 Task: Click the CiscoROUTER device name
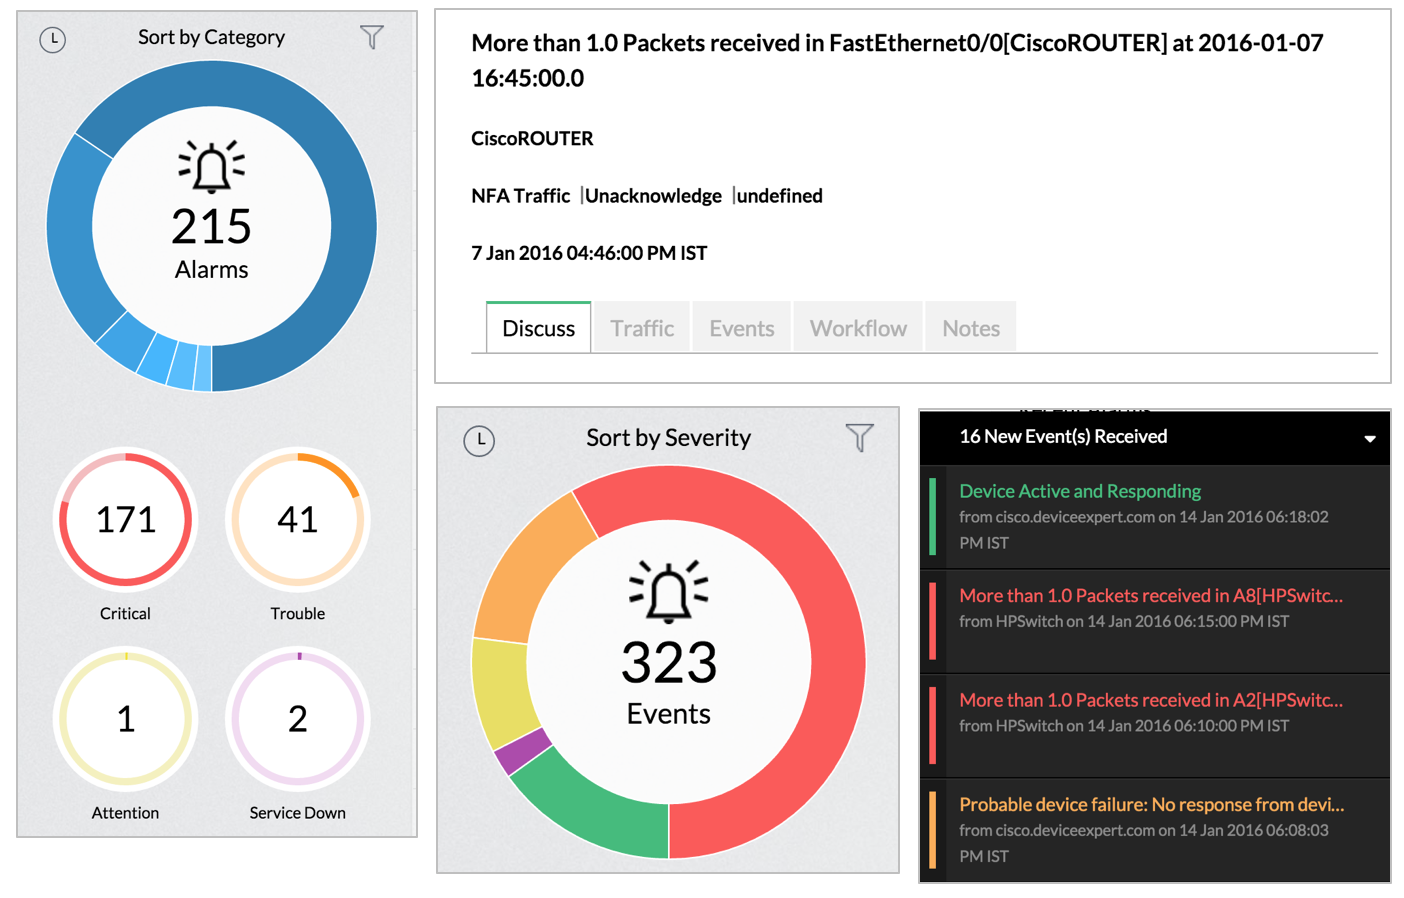pyautogui.click(x=532, y=138)
